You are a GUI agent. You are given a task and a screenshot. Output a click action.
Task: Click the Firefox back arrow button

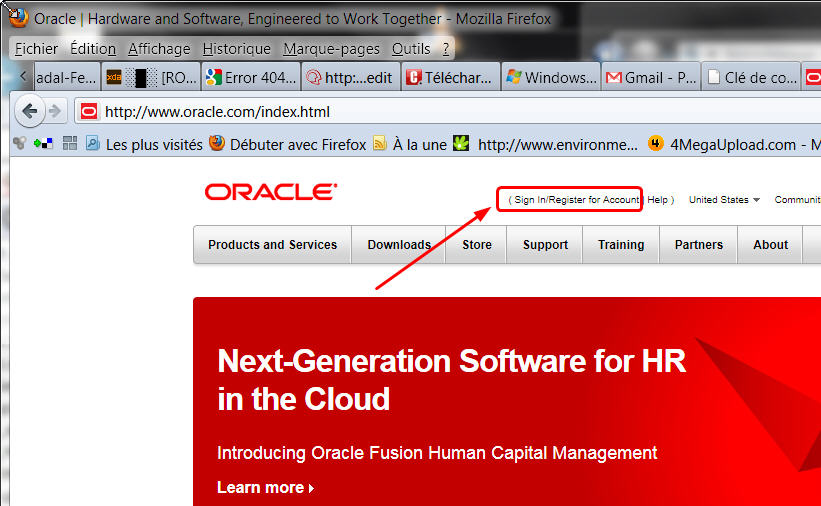click(x=29, y=111)
